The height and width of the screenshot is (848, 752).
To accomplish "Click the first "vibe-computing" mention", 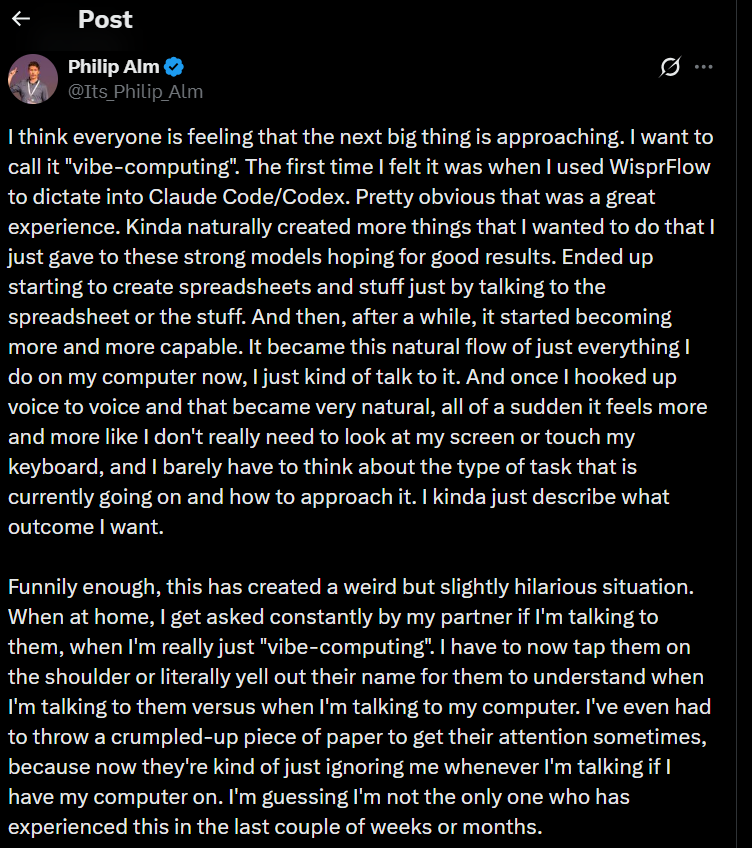I will tap(151, 167).
